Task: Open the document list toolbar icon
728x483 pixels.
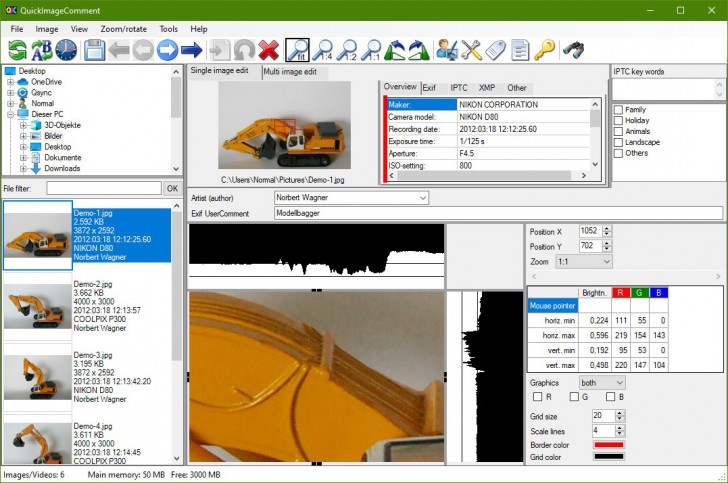Action: coord(520,50)
